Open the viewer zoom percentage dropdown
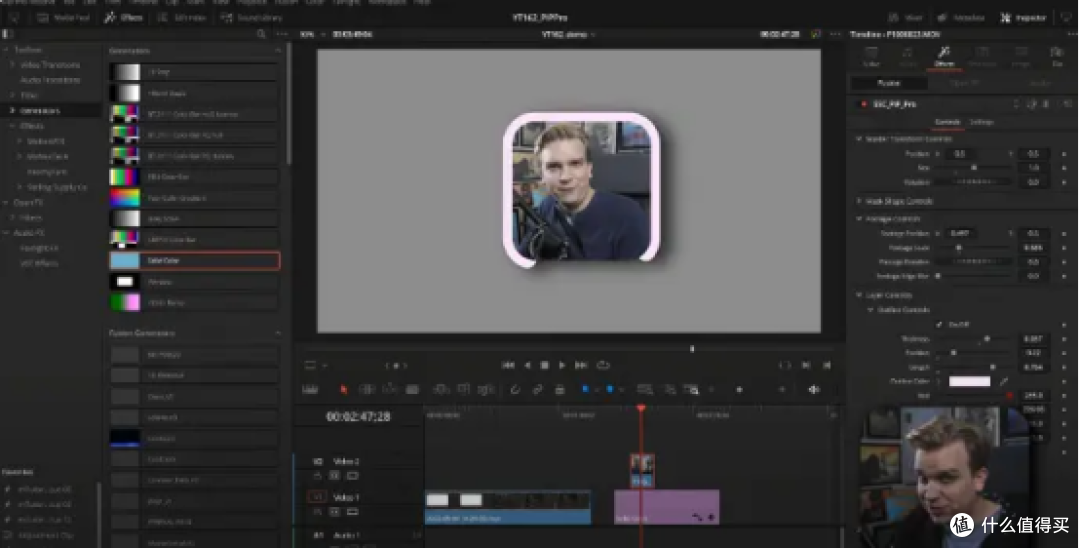1080x548 pixels. pos(313,34)
